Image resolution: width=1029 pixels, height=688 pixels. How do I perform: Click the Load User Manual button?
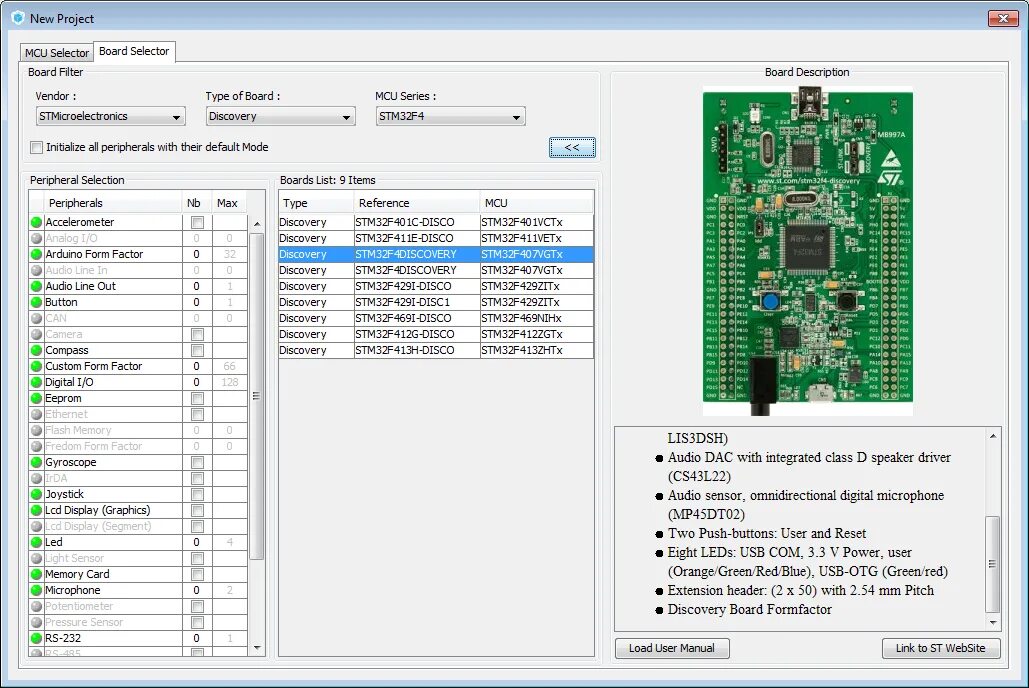(672, 649)
